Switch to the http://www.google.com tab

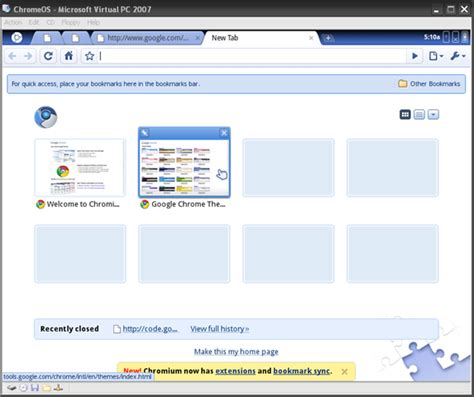point(147,38)
